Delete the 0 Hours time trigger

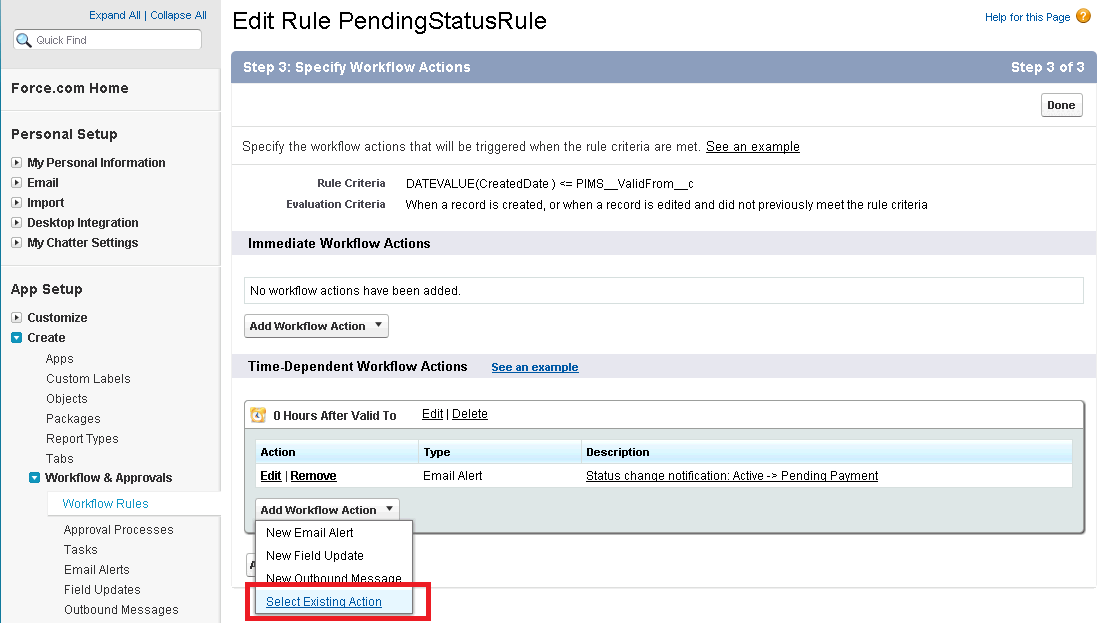pos(470,414)
